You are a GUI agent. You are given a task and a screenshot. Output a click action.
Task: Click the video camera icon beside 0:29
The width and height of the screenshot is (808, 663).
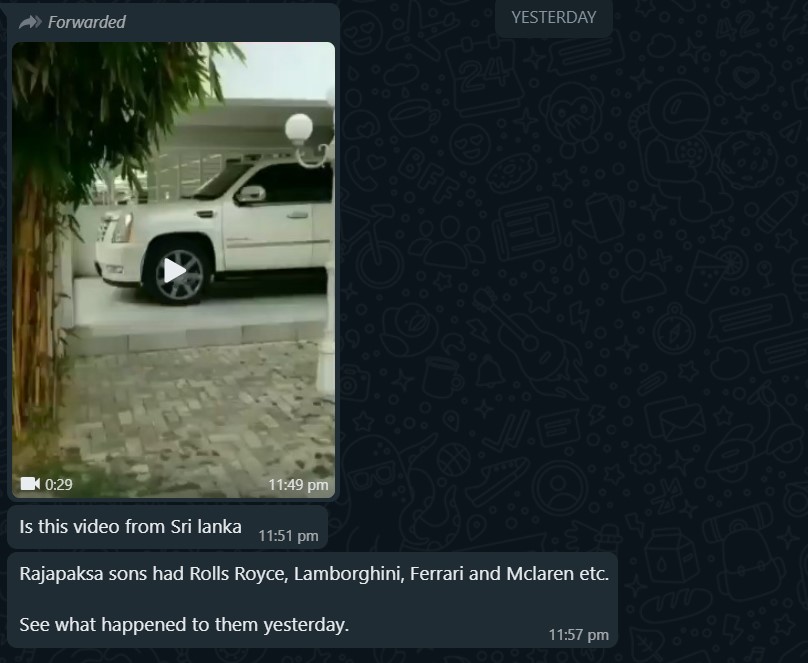[30, 484]
